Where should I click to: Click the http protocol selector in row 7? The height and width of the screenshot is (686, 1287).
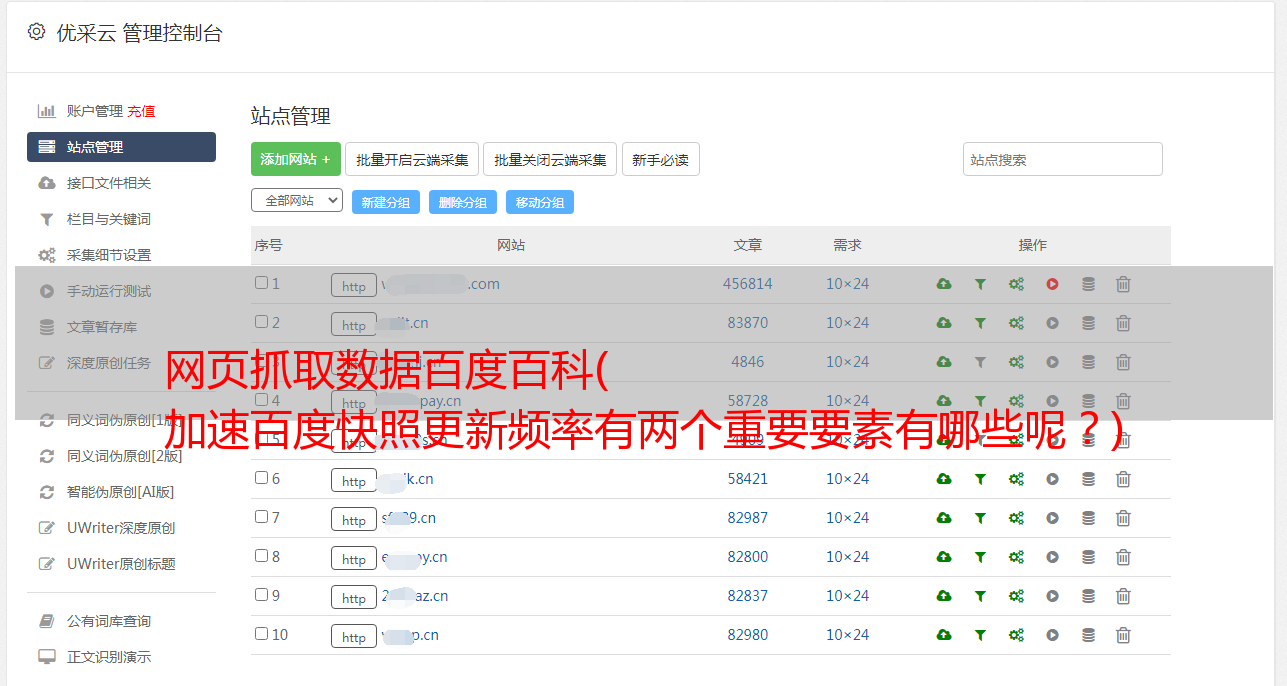tap(354, 519)
